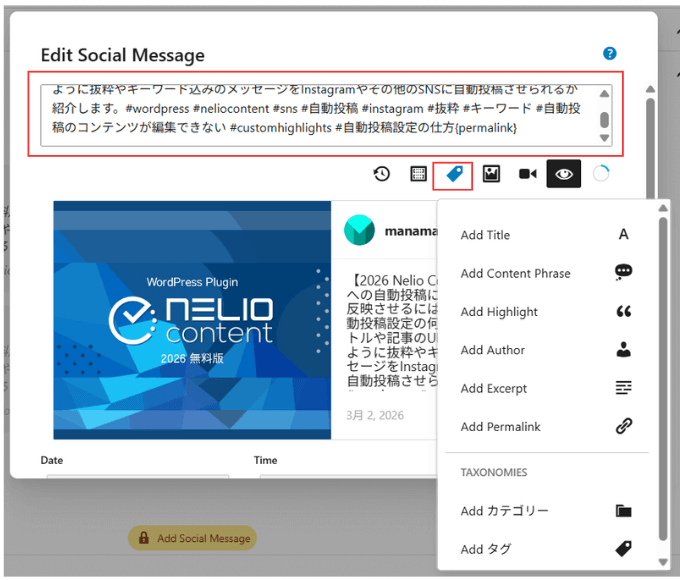Click the Add Social Message button

[192, 538]
